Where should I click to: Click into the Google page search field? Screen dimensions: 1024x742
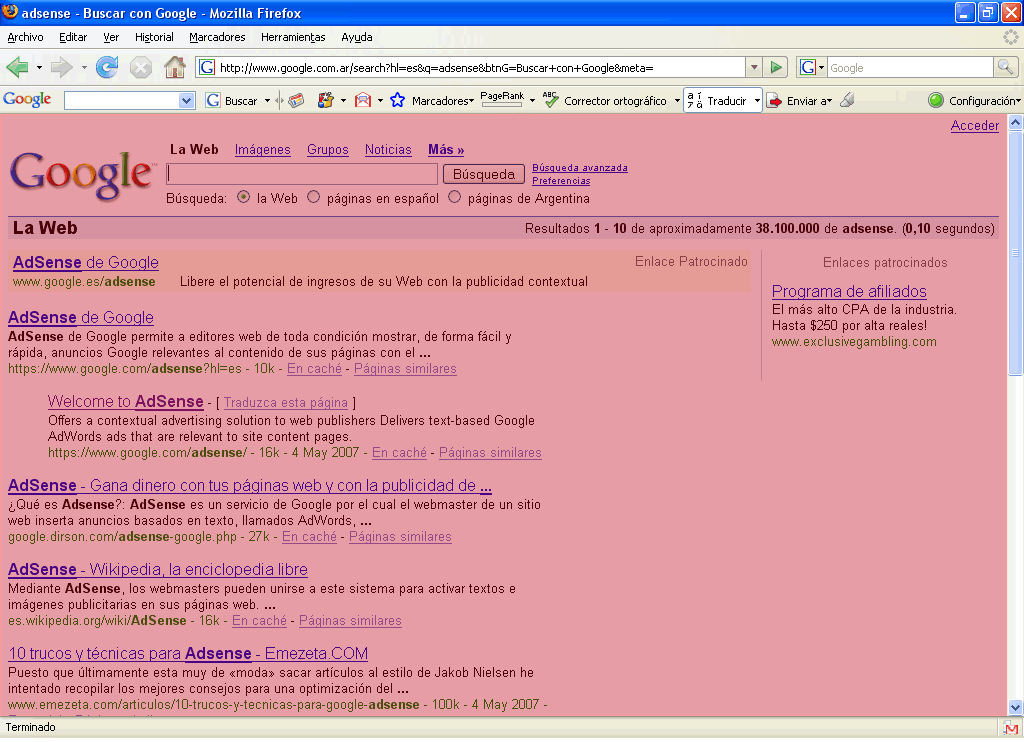(x=302, y=174)
